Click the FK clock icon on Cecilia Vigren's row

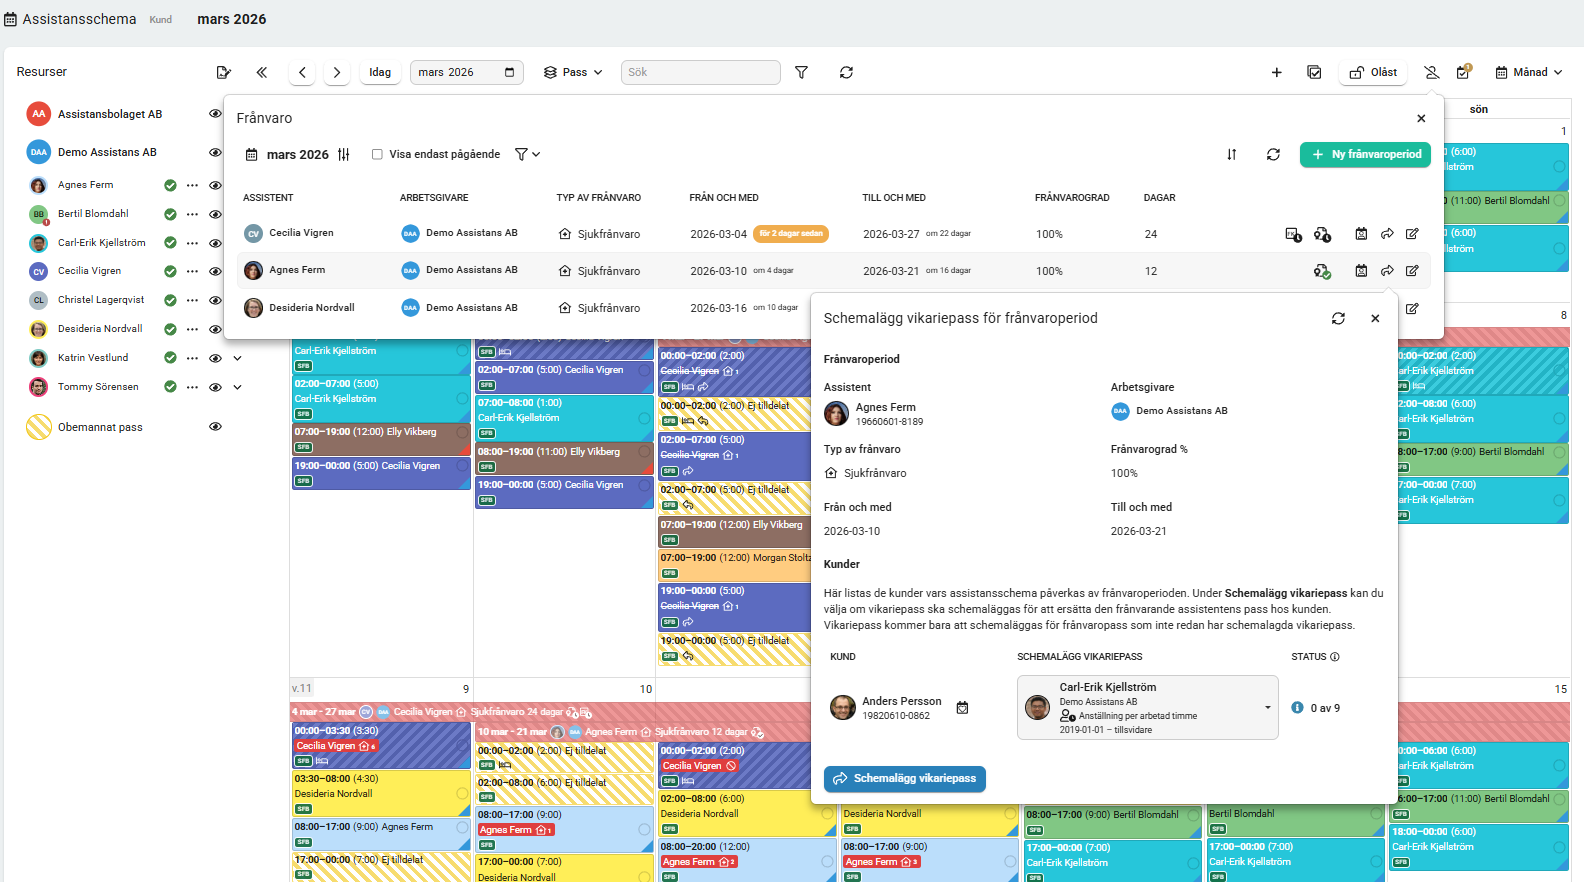pyautogui.click(x=1293, y=234)
